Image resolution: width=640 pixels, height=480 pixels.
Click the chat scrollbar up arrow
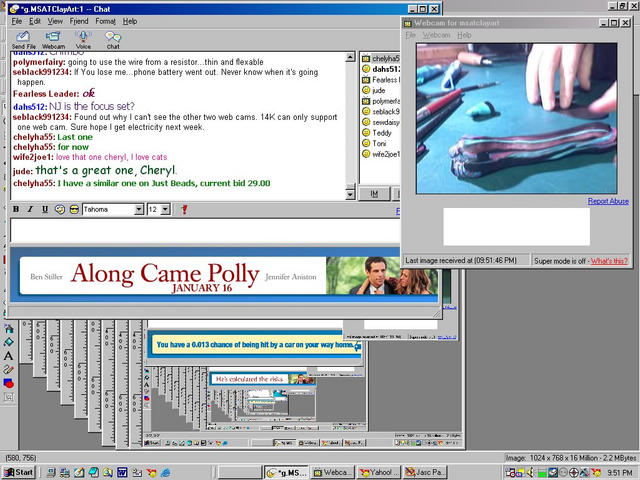pyautogui.click(x=350, y=57)
